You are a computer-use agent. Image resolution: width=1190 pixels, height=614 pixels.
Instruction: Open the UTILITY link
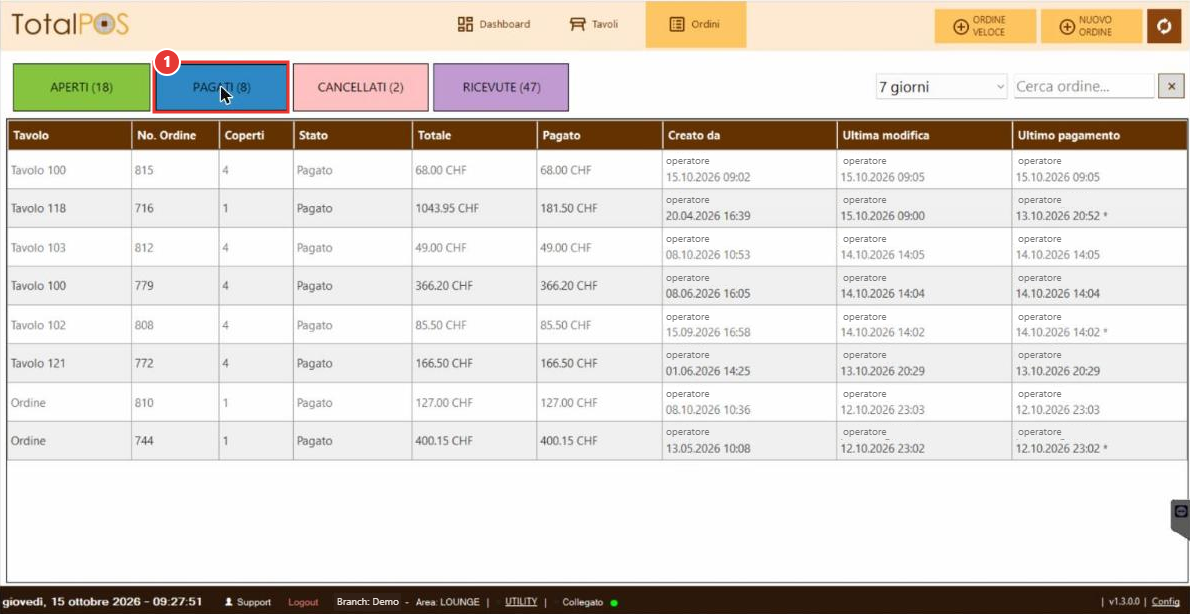click(x=521, y=602)
